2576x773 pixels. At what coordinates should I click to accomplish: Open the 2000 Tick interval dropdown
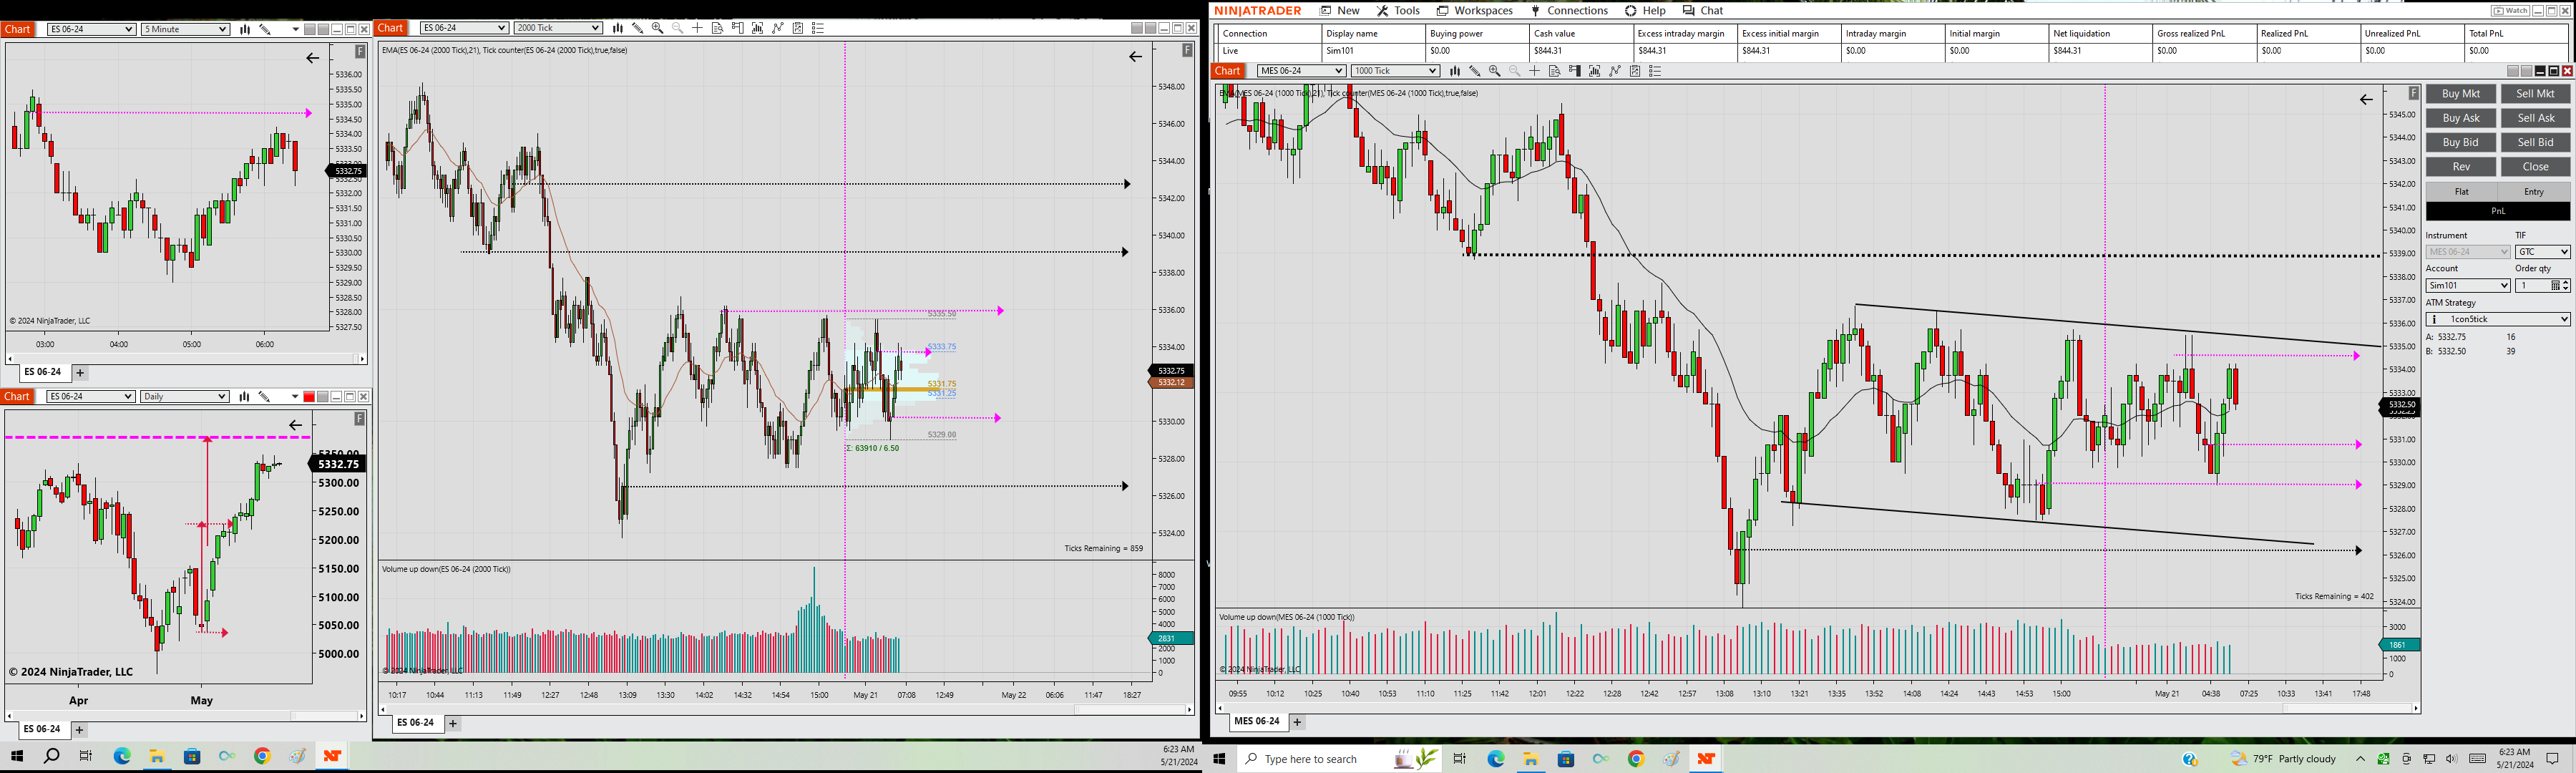tap(558, 28)
